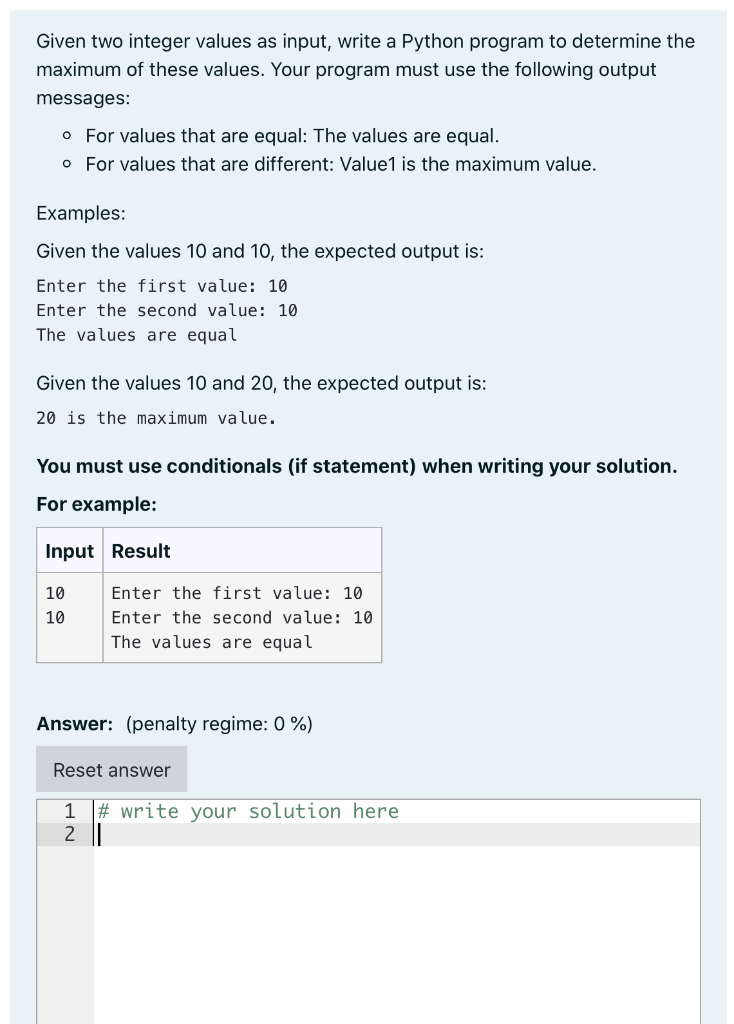Screen dimensions: 734x1024
Task: Click the Reset answer button
Action: pyautogui.click(x=111, y=769)
